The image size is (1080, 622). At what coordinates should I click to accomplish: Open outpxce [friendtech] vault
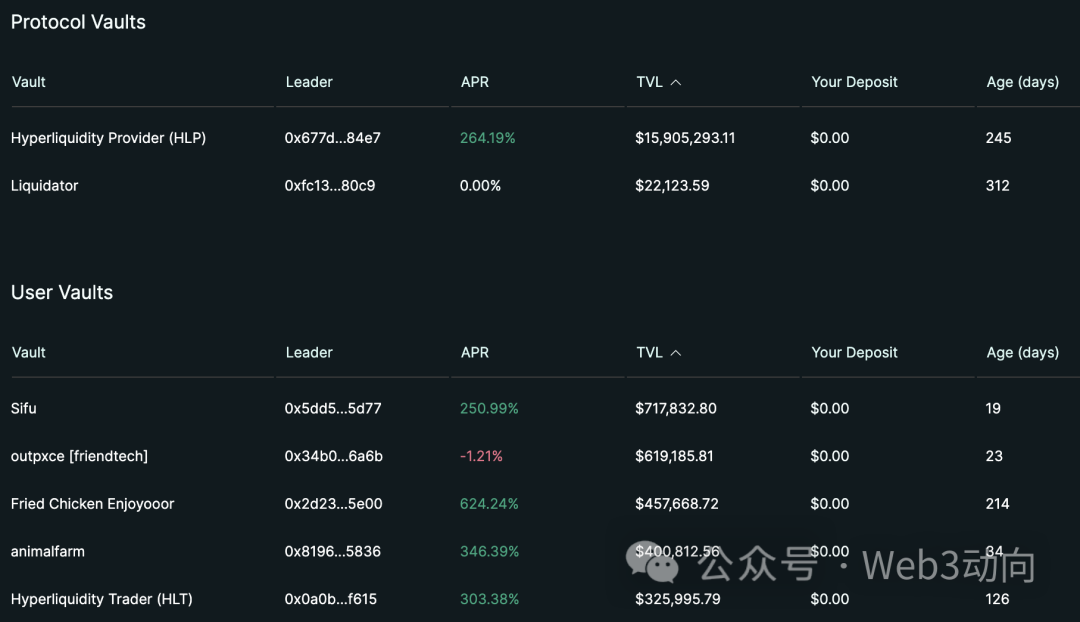pyautogui.click(x=79, y=457)
